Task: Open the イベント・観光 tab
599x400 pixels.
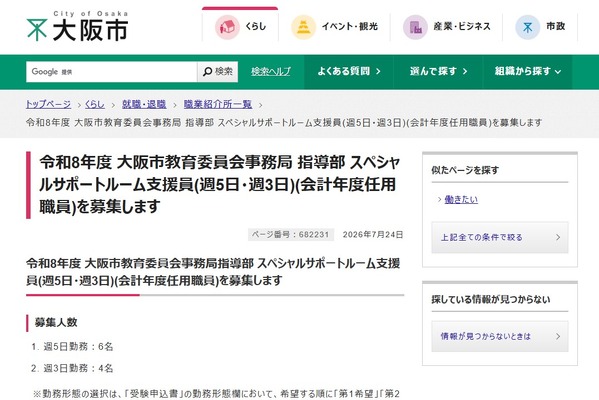Action: coord(334,27)
